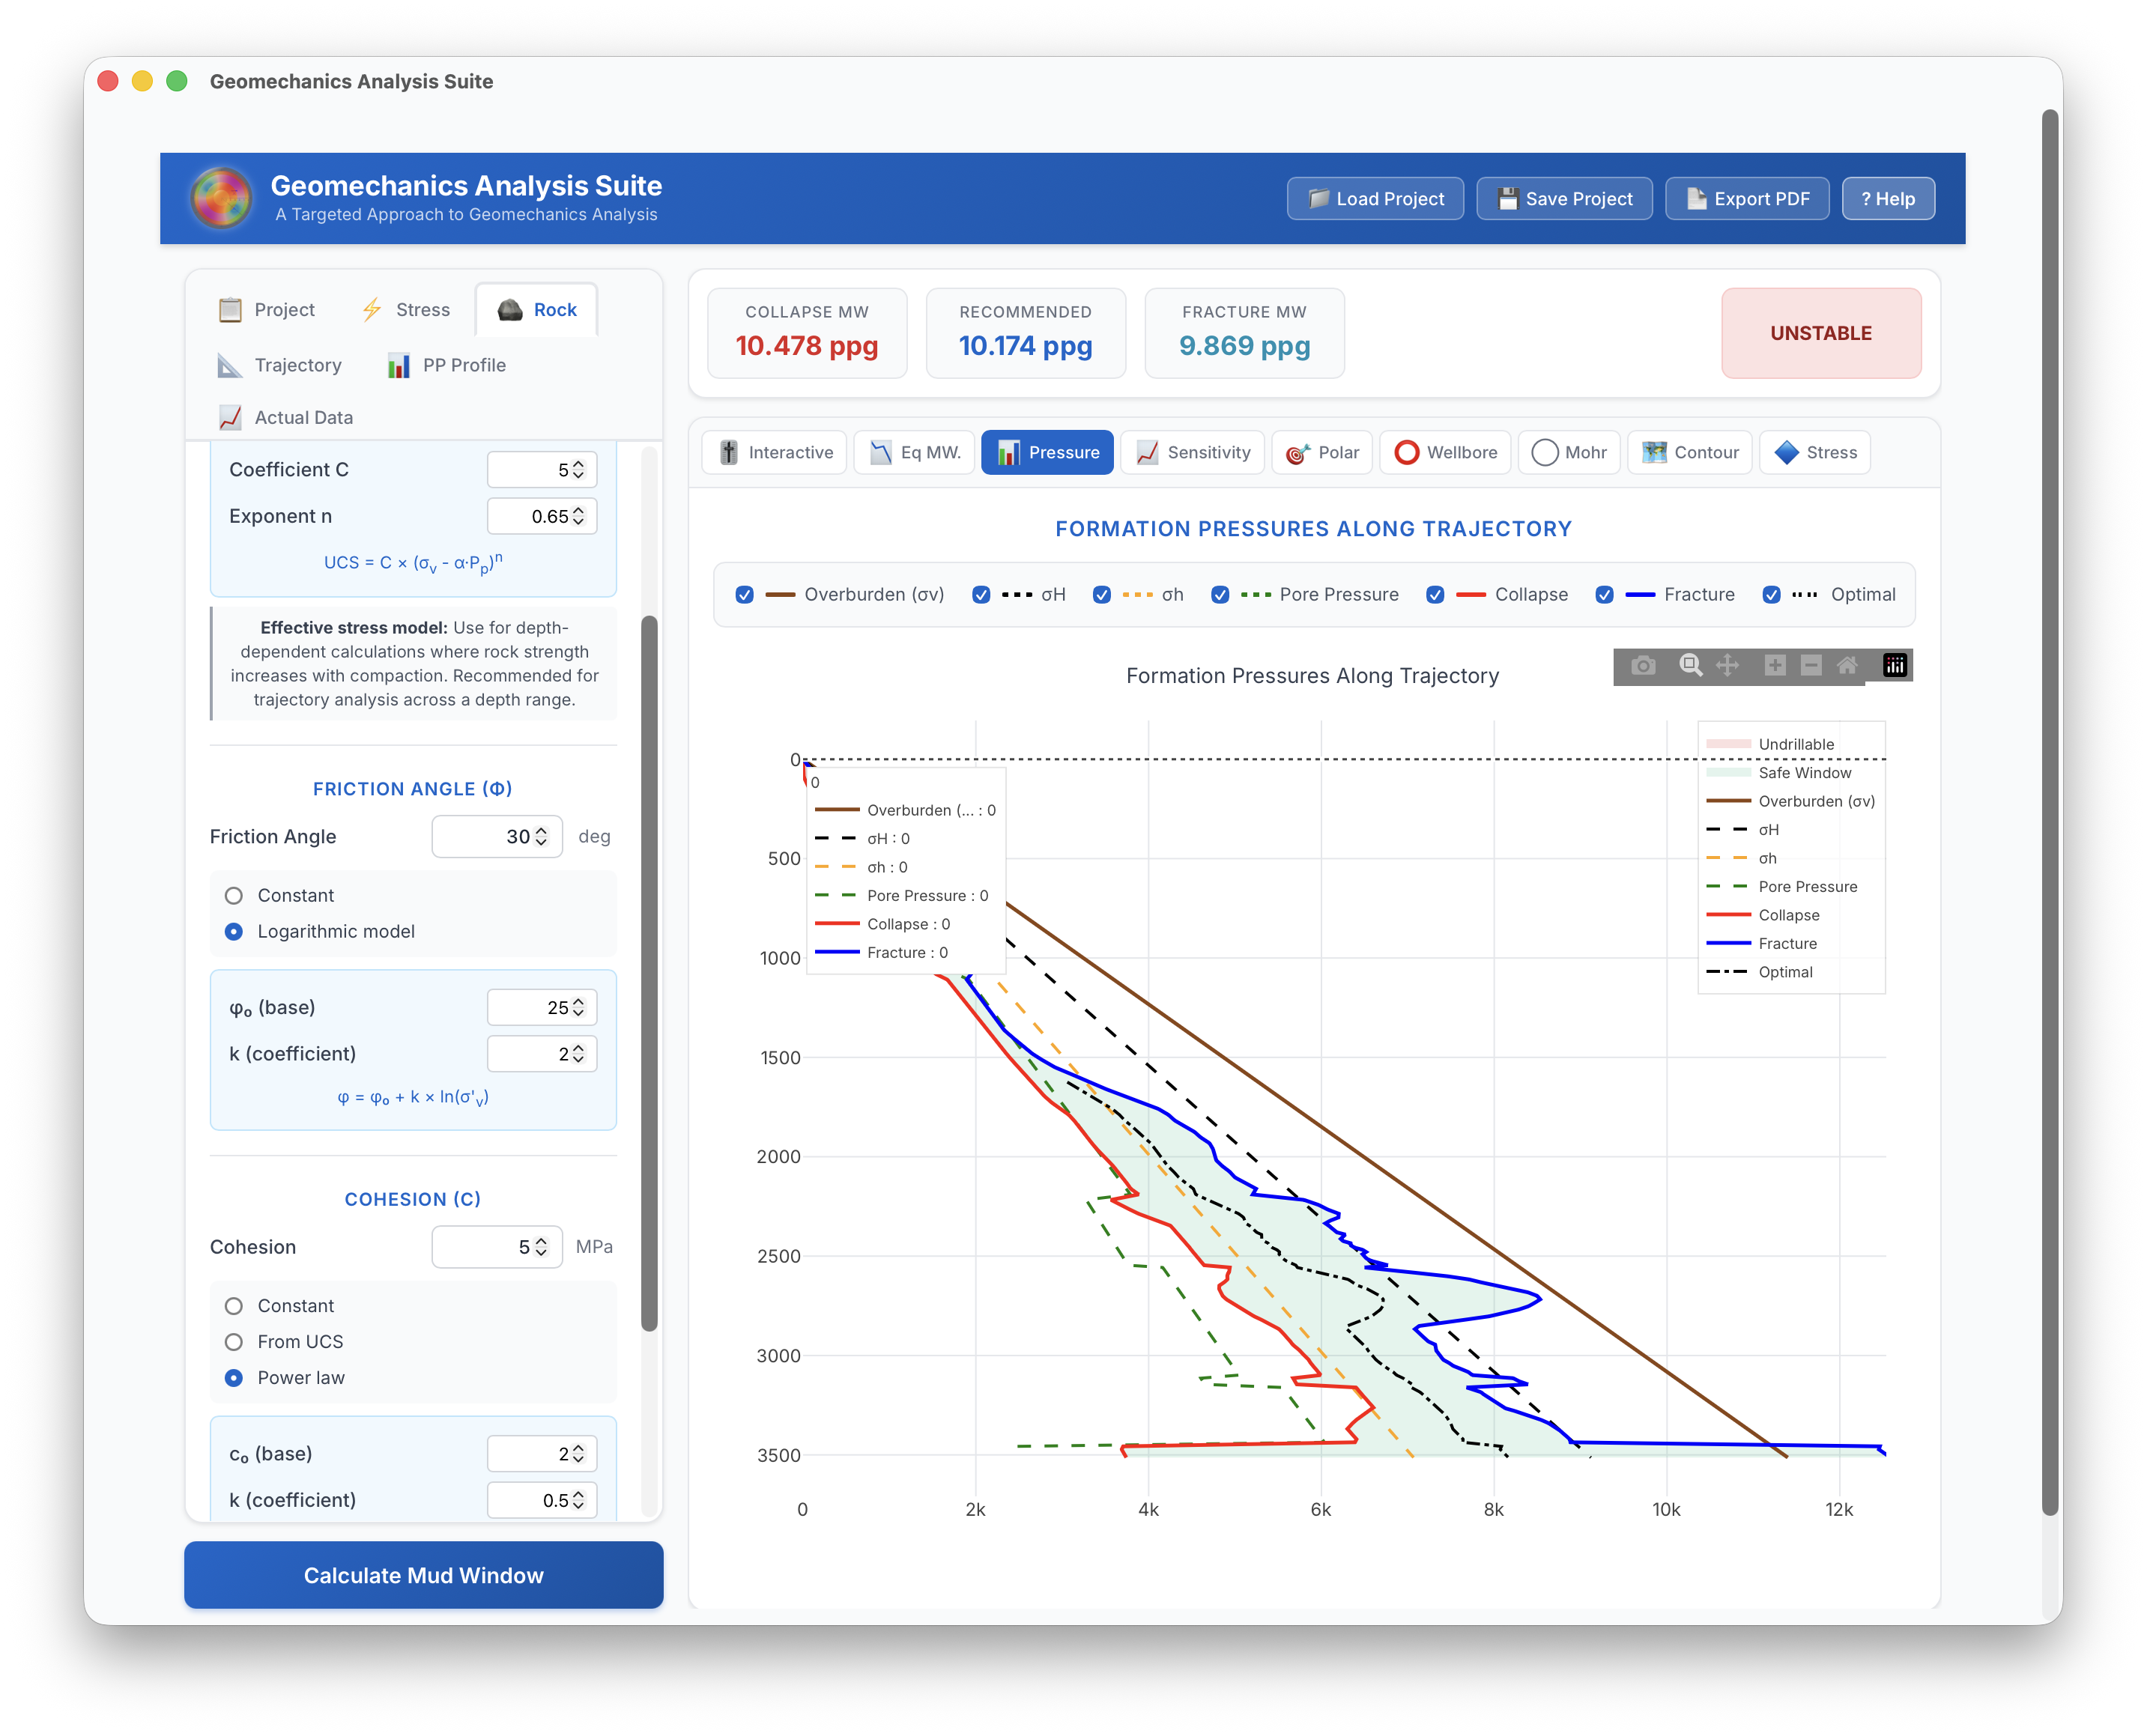Image resolution: width=2147 pixels, height=1736 pixels.
Task: Adjust the Friction Angle spinner arrows
Action: click(x=541, y=837)
